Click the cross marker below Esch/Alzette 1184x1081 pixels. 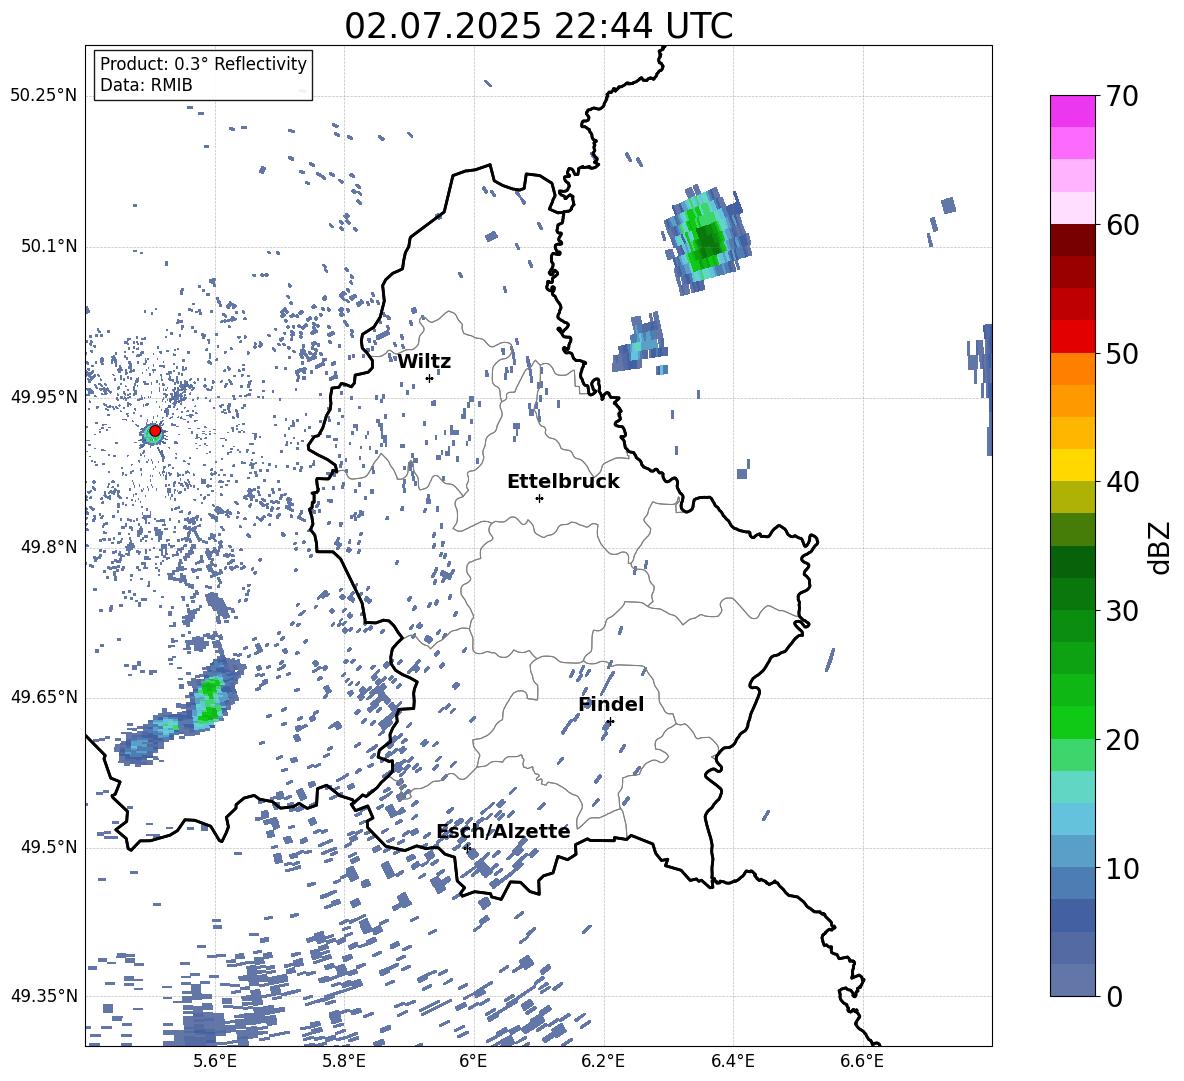coord(467,848)
